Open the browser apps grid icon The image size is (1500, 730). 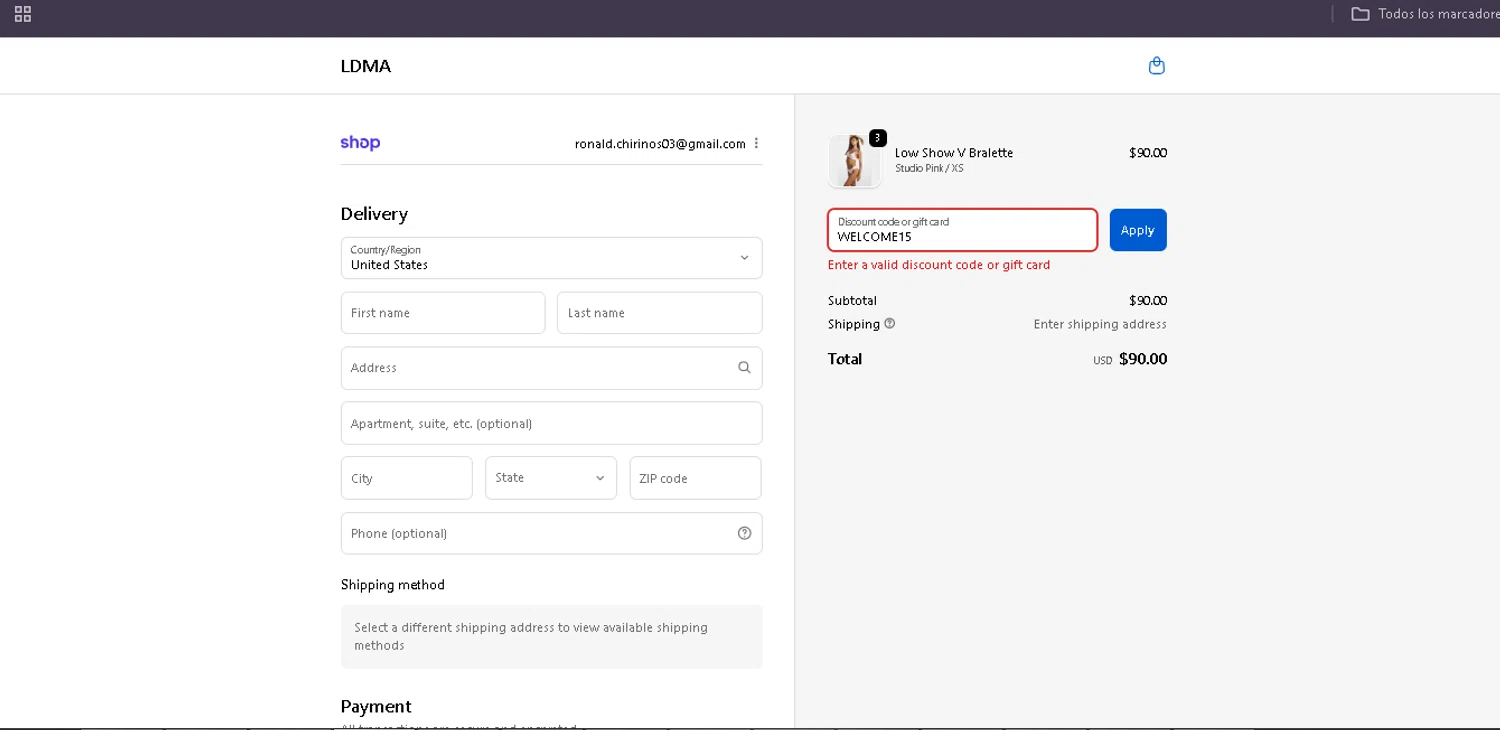tap(23, 14)
